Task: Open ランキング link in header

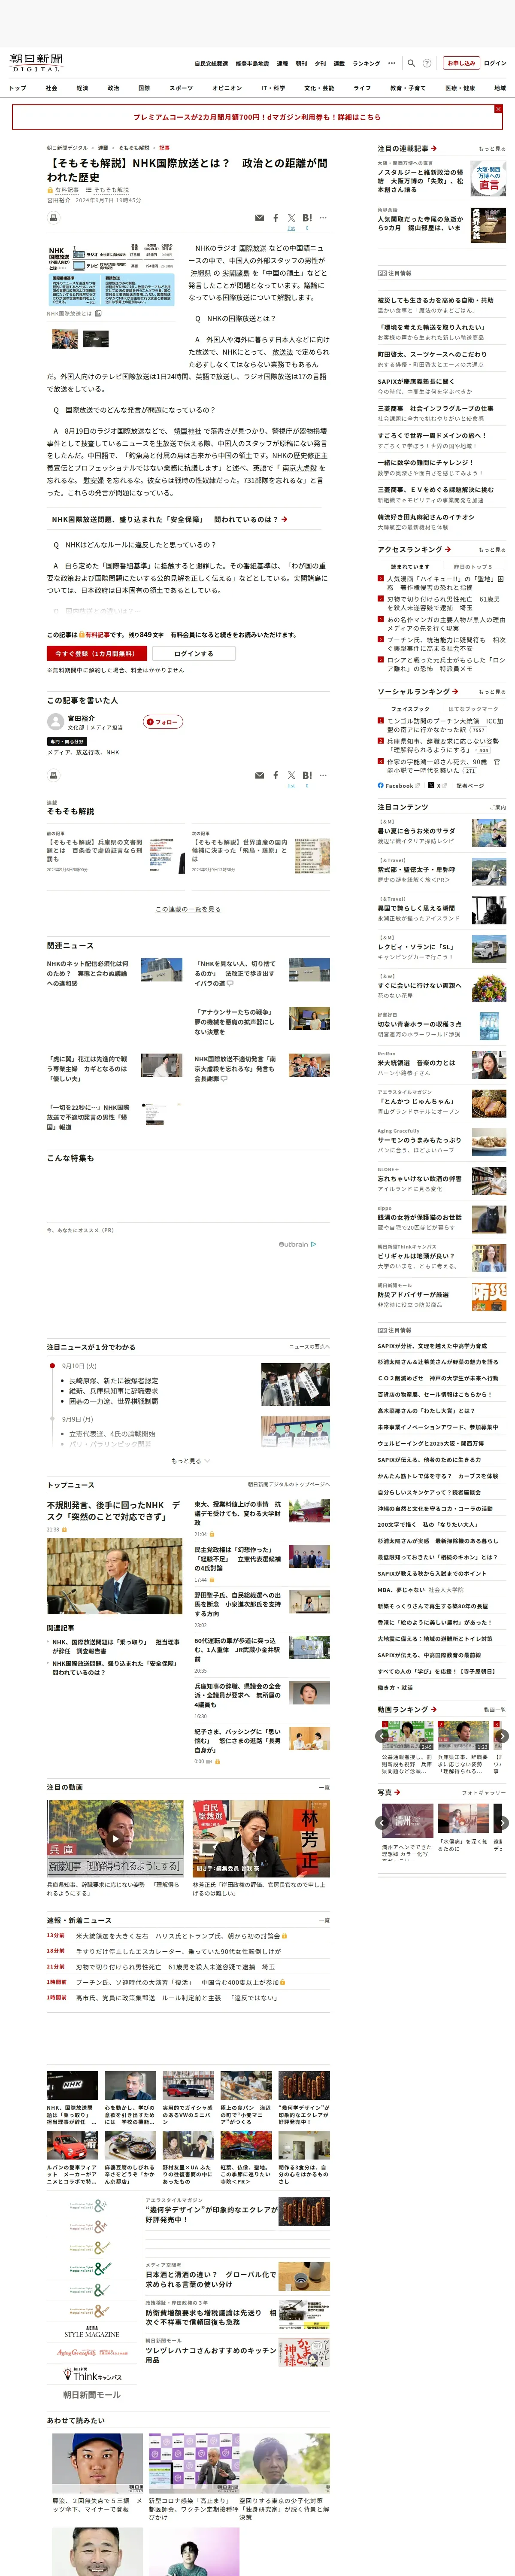Action: tap(366, 63)
